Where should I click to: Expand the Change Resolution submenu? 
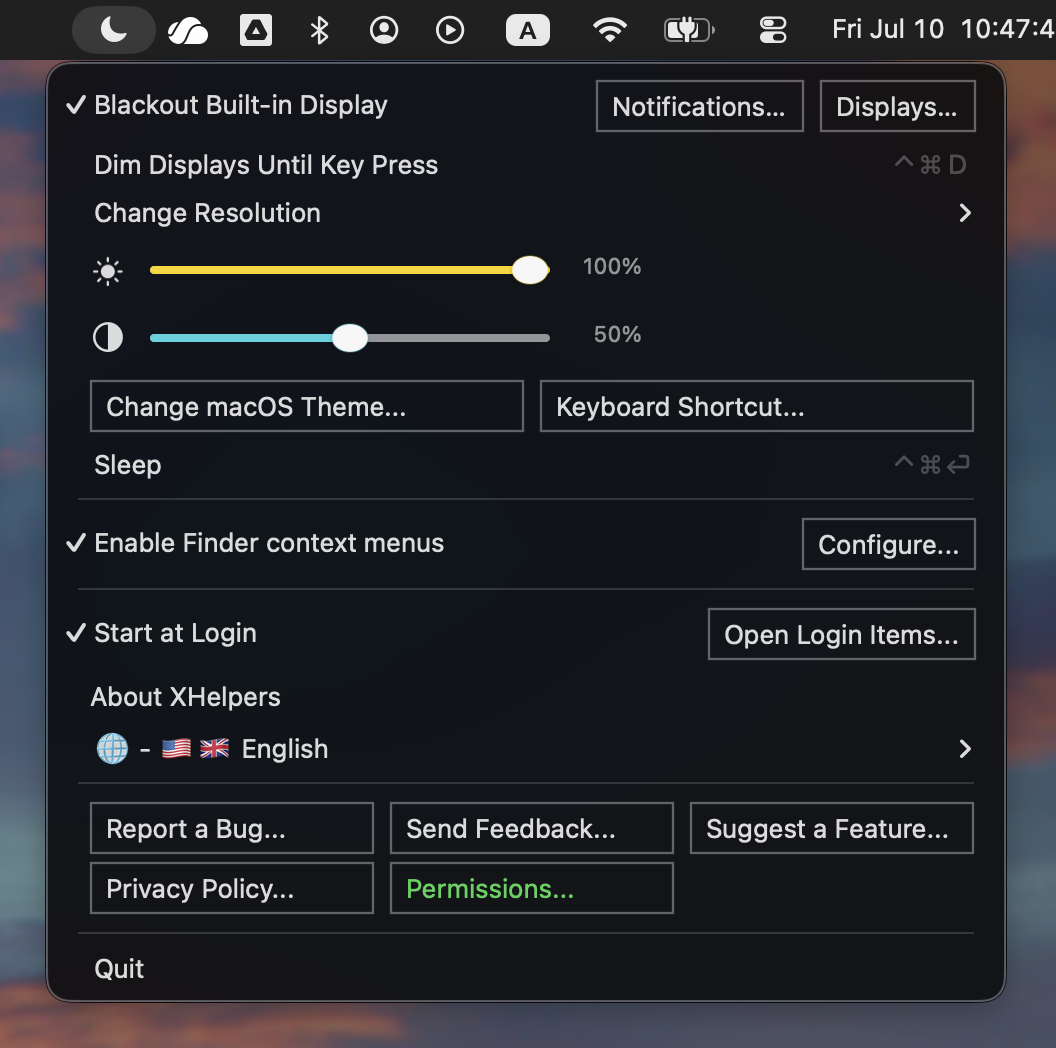click(x=526, y=213)
